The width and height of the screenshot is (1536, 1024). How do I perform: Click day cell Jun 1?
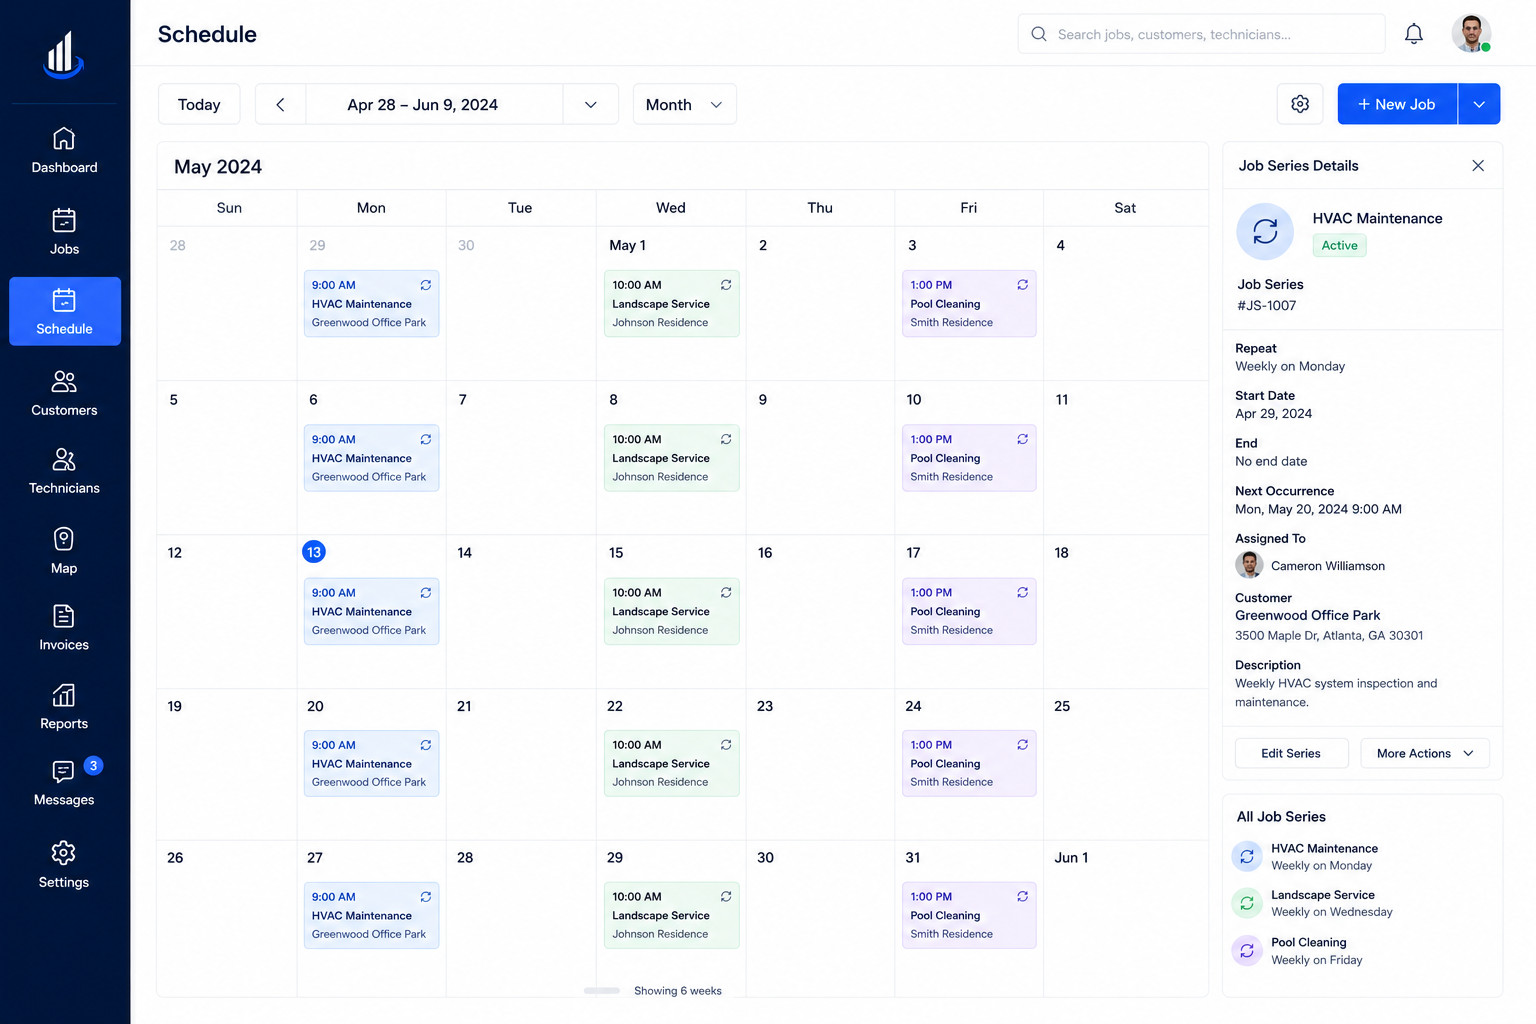click(1125, 917)
